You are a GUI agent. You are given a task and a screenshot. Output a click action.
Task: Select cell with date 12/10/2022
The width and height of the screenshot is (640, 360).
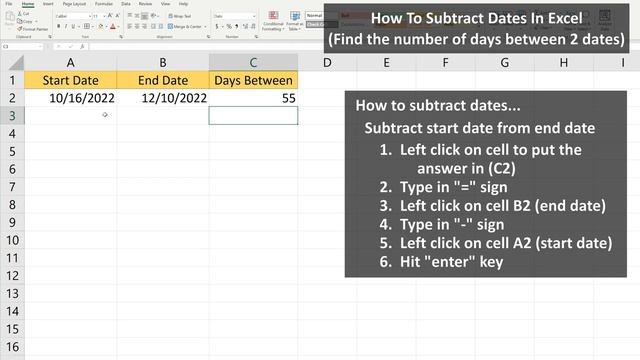click(163, 98)
